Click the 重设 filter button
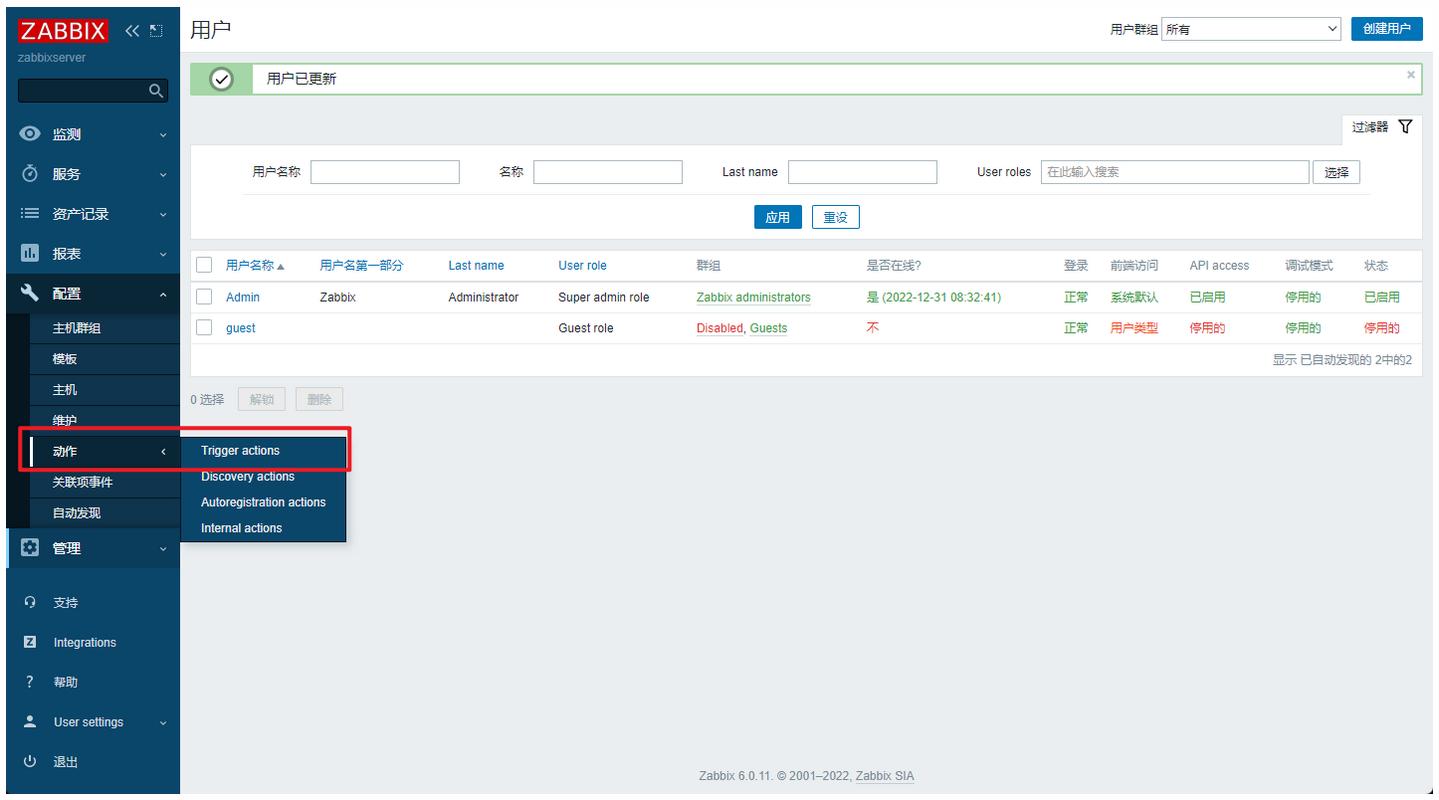The height and width of the screenshot is (800, 1439). pos(835,217)
